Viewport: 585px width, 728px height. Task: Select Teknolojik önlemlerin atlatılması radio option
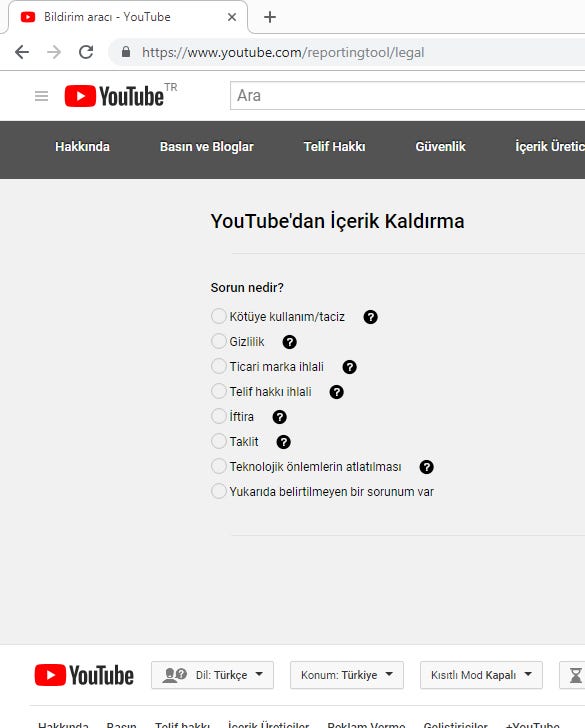pos(219,466)
